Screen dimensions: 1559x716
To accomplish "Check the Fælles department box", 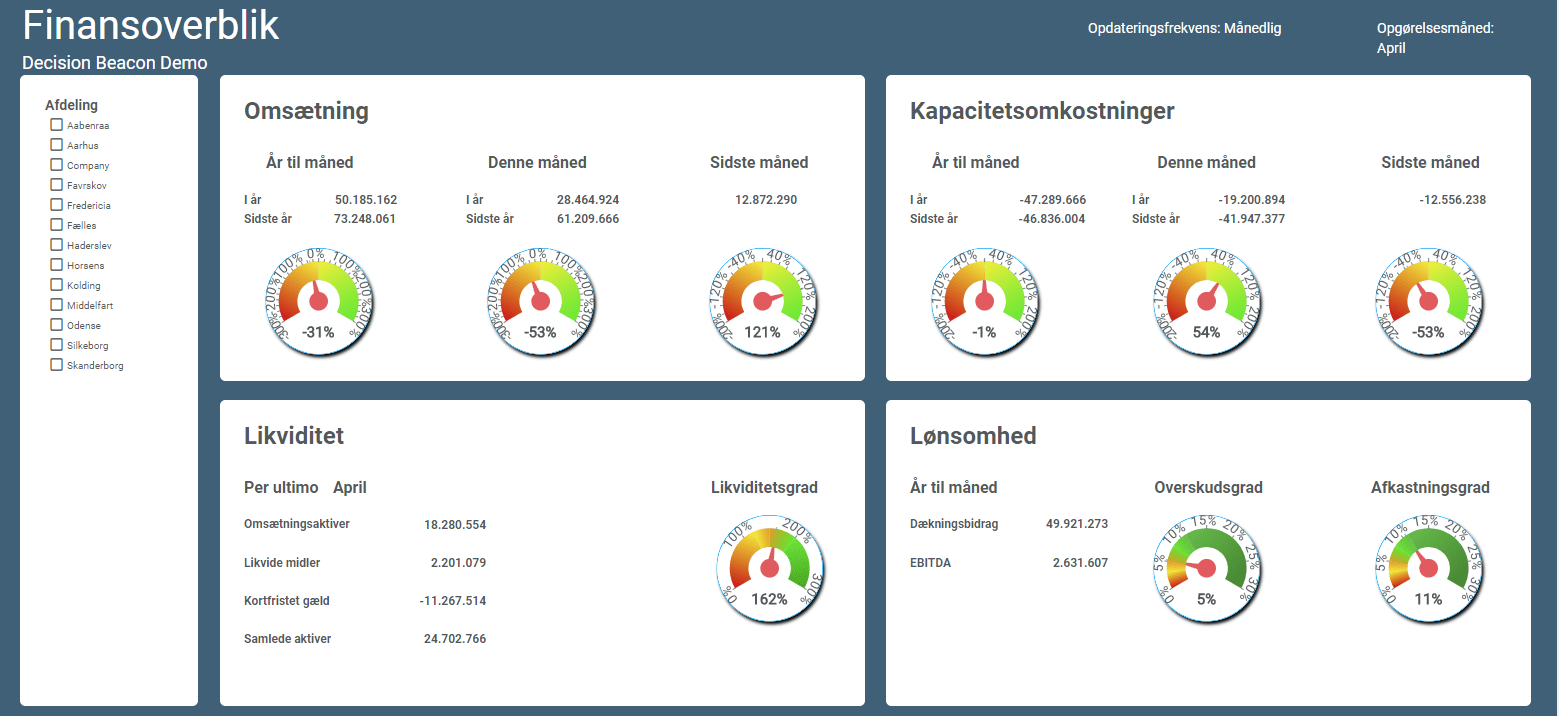I will (57, 225).
